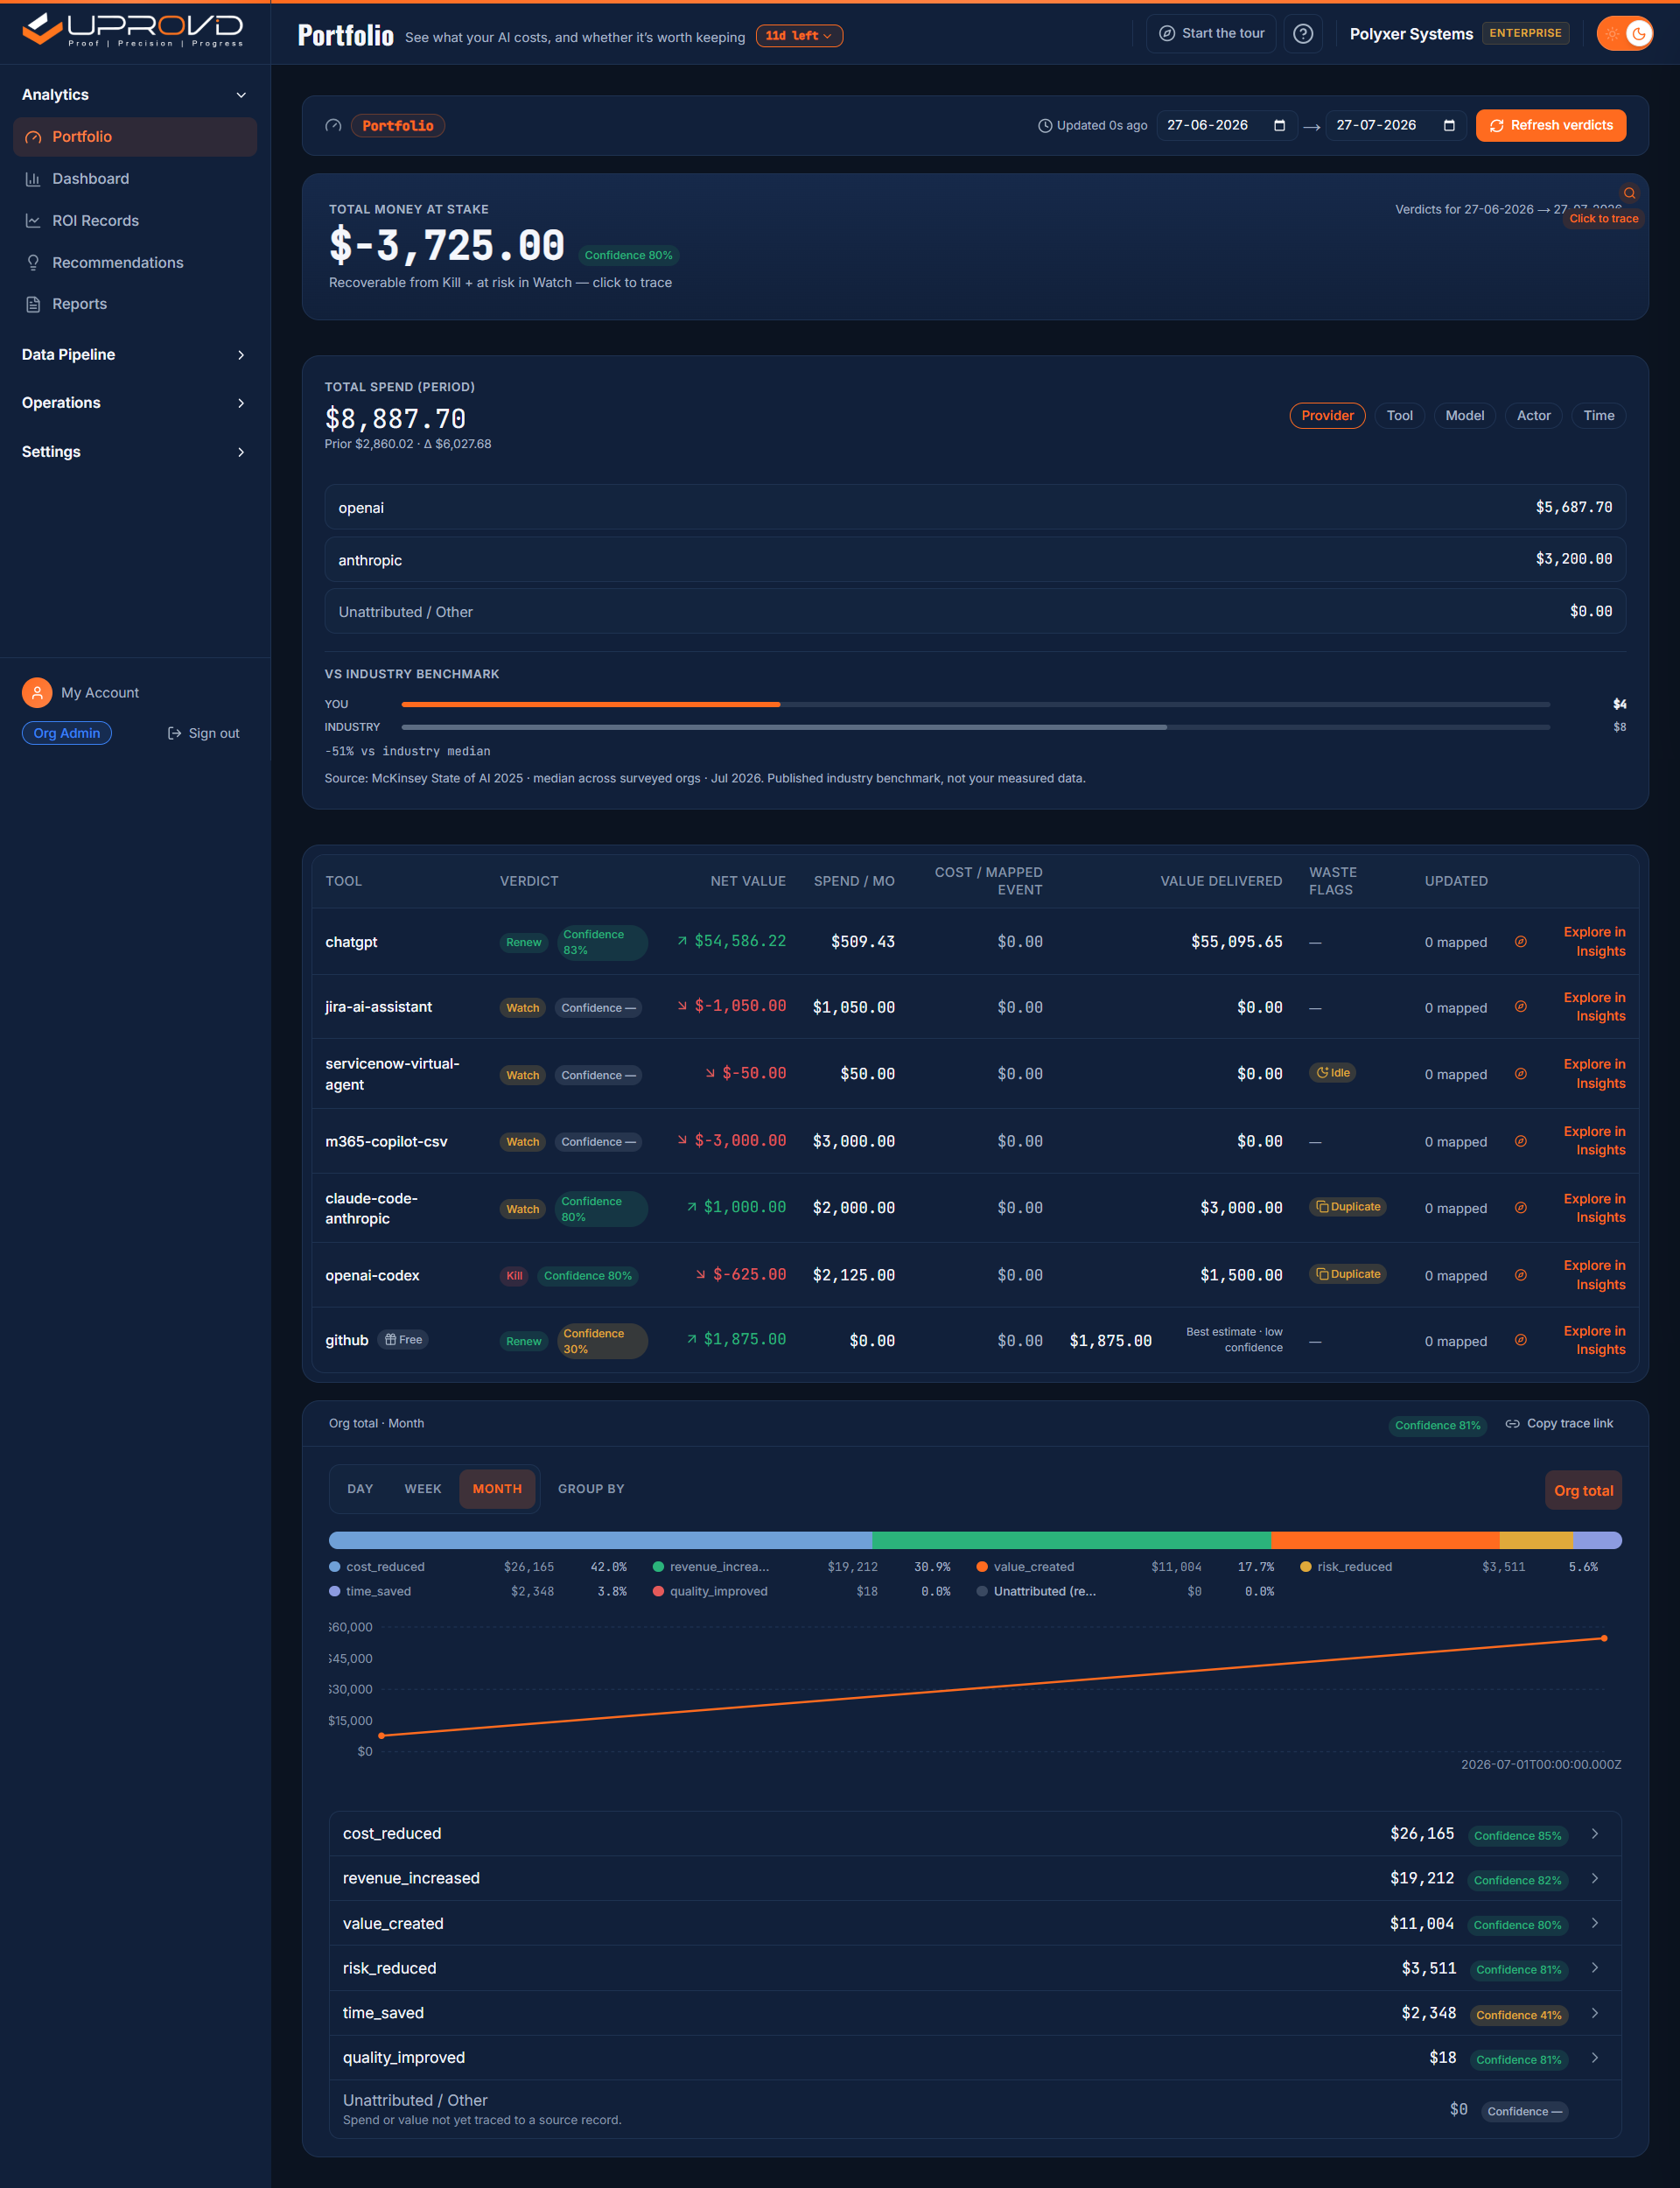Refresh verdicts
This screenshot has height=2188, width=1680.
[1551, 125]
